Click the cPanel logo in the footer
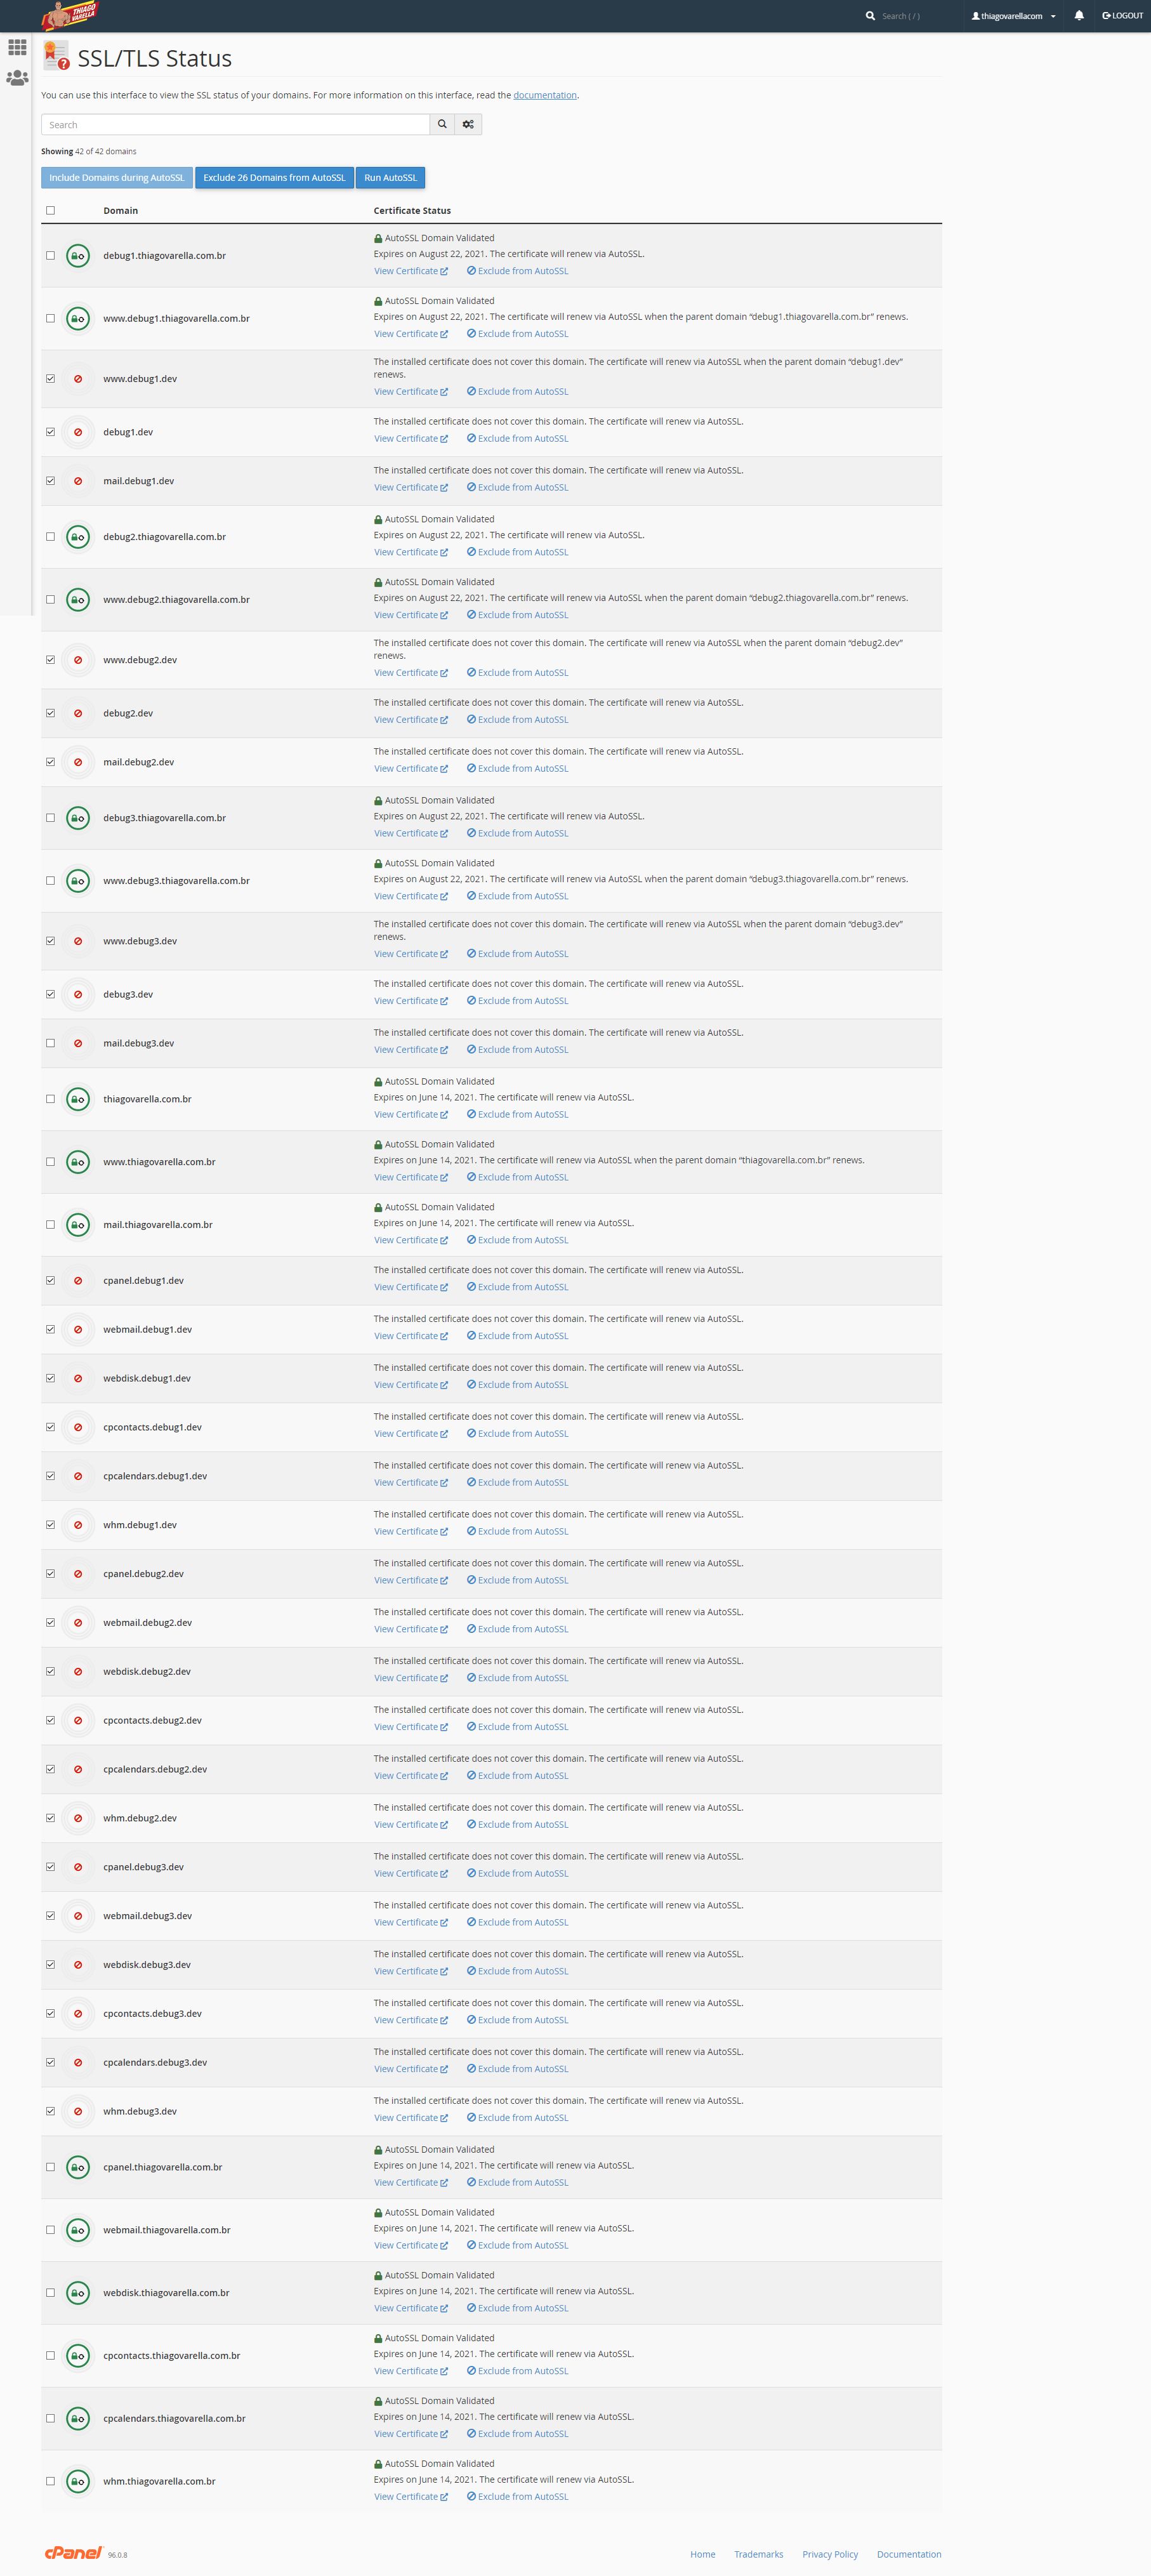Image resolution: width=1151 pixels, height=2576 pixels. pos(73,2552)
